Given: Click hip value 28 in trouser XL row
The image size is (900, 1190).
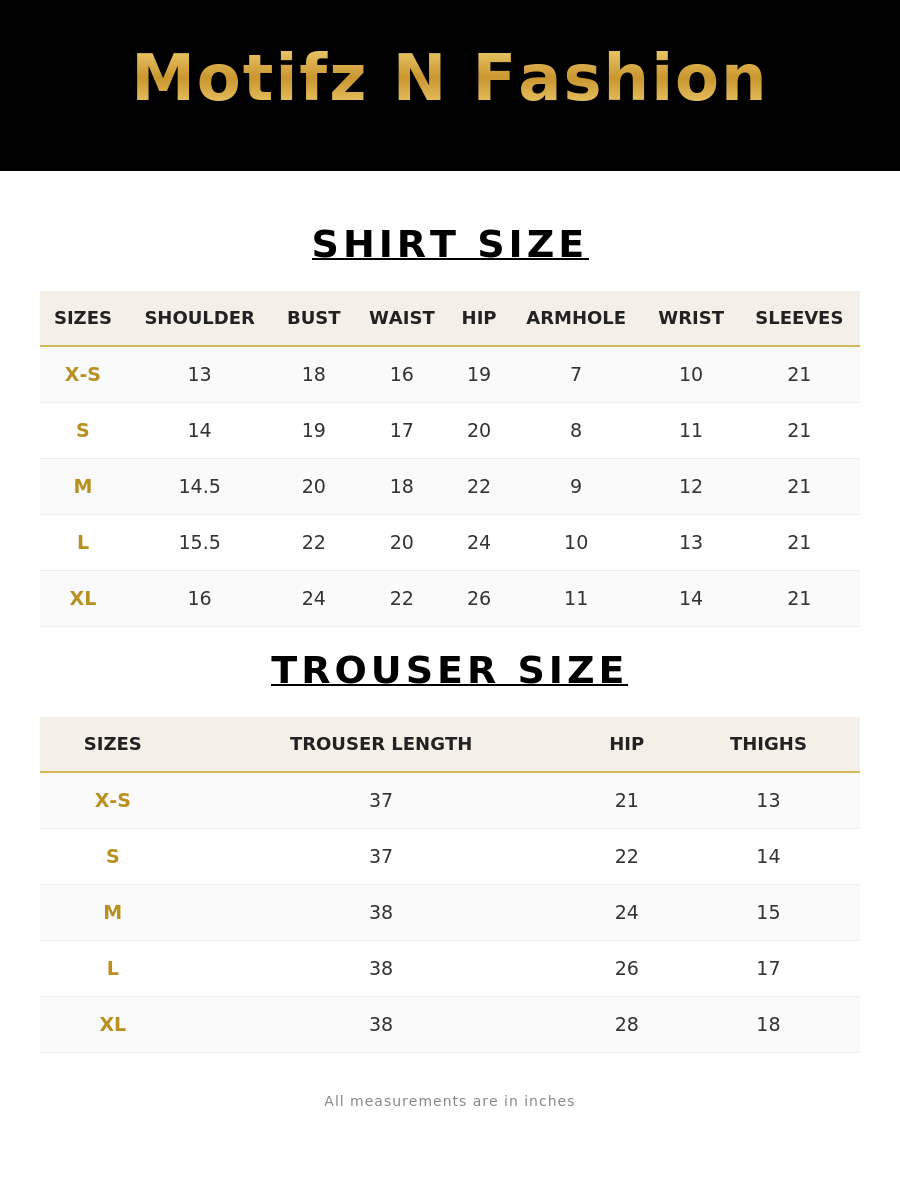Looking at the screenshot, I should pos(626,1025).
